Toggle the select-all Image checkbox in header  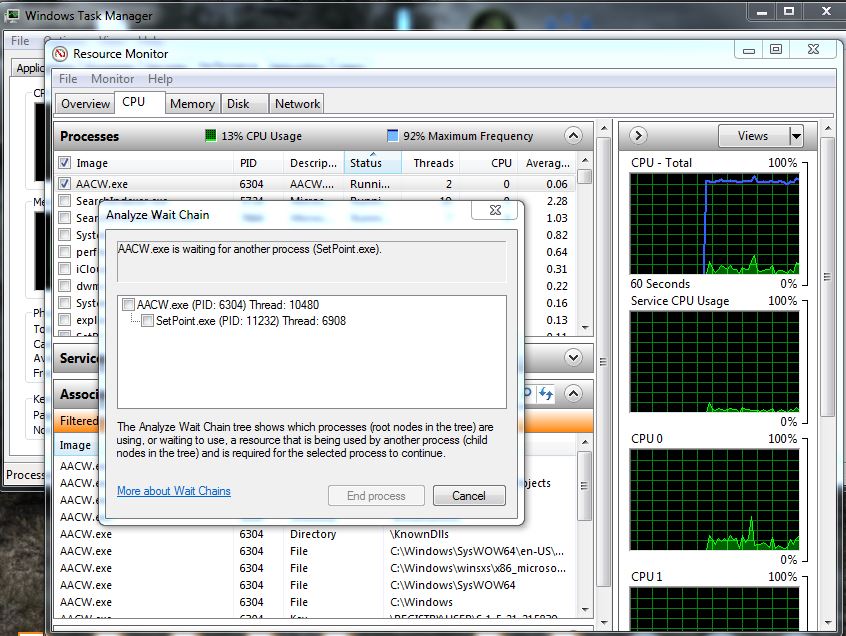click(x=65, y=163)
